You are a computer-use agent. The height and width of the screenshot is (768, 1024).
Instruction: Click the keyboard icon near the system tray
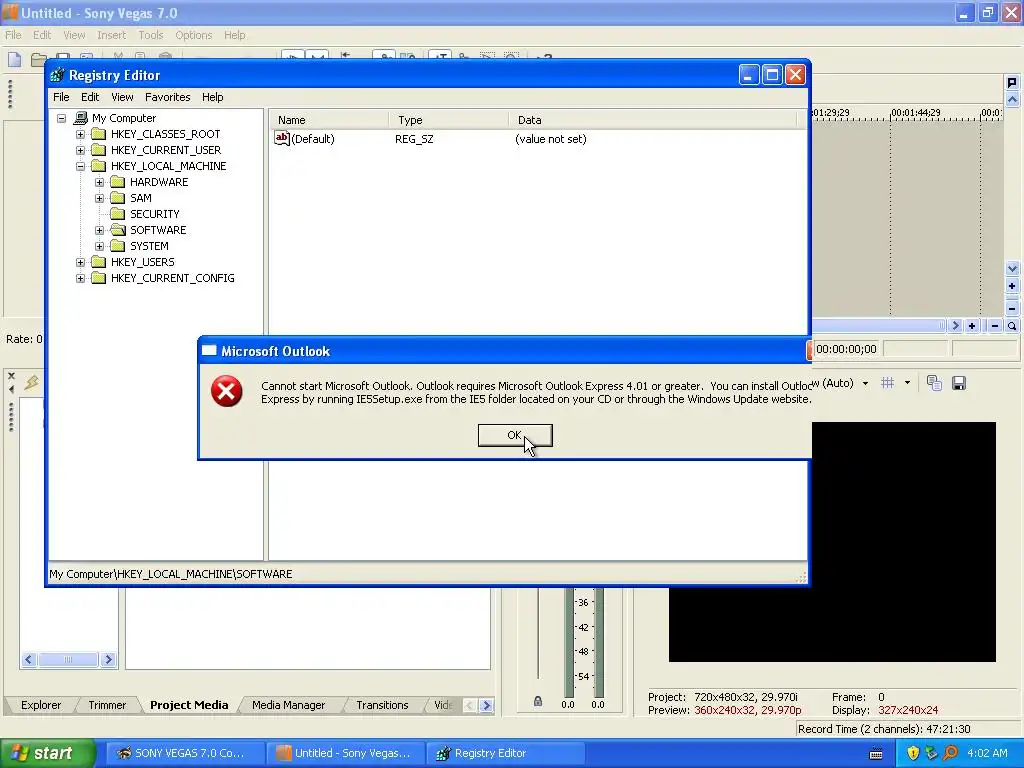876,754
